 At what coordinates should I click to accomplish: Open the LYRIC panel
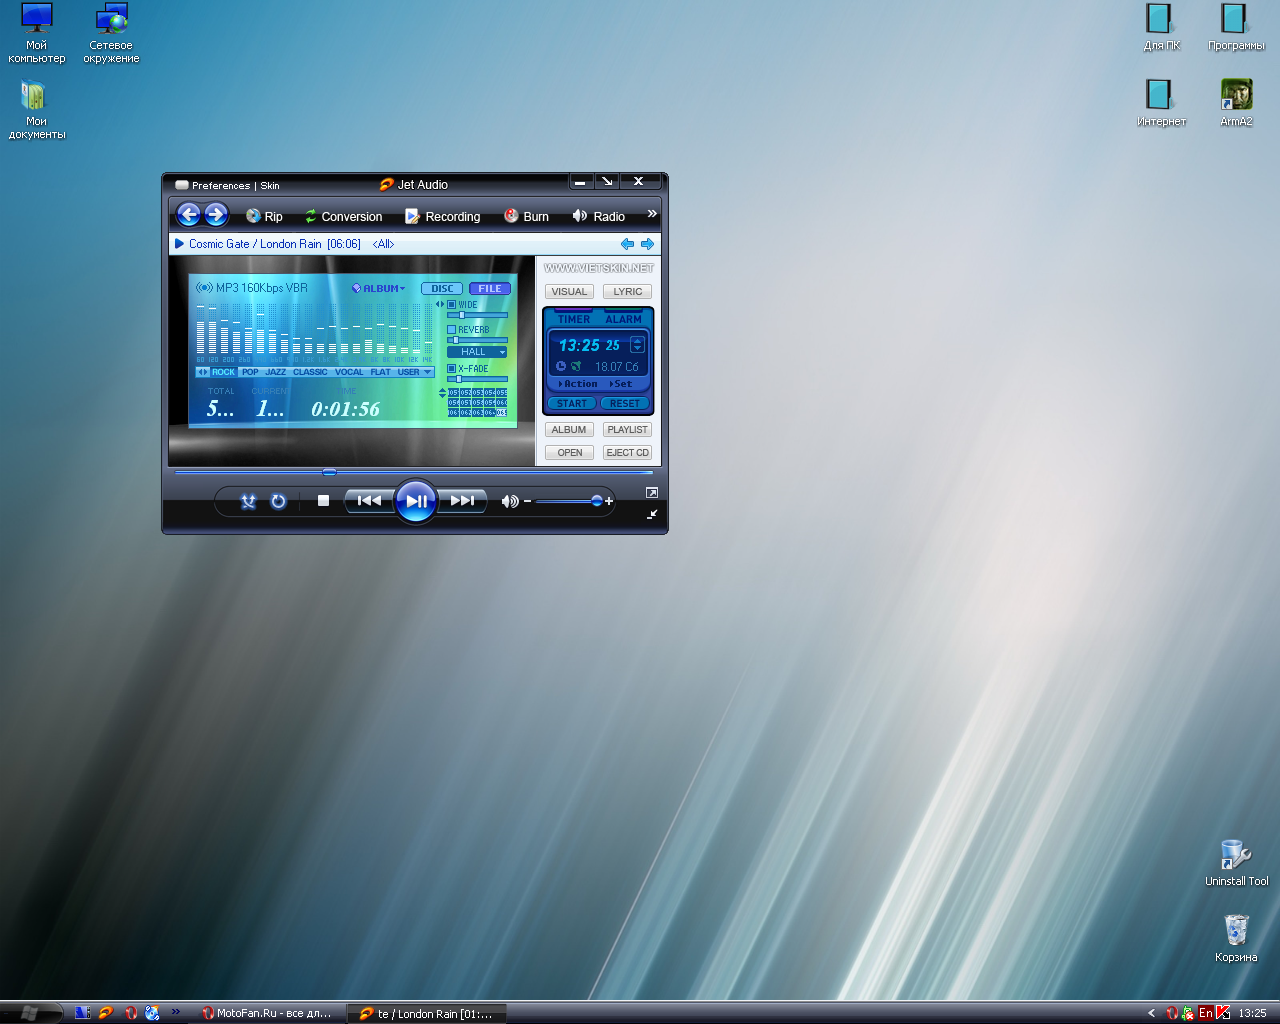(x=628, y=292)
